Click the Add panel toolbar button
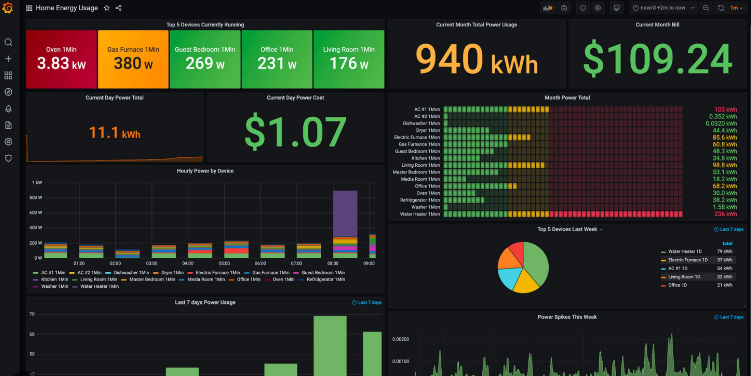Screen dimensions: 751x376 click(x=547, y=8)
